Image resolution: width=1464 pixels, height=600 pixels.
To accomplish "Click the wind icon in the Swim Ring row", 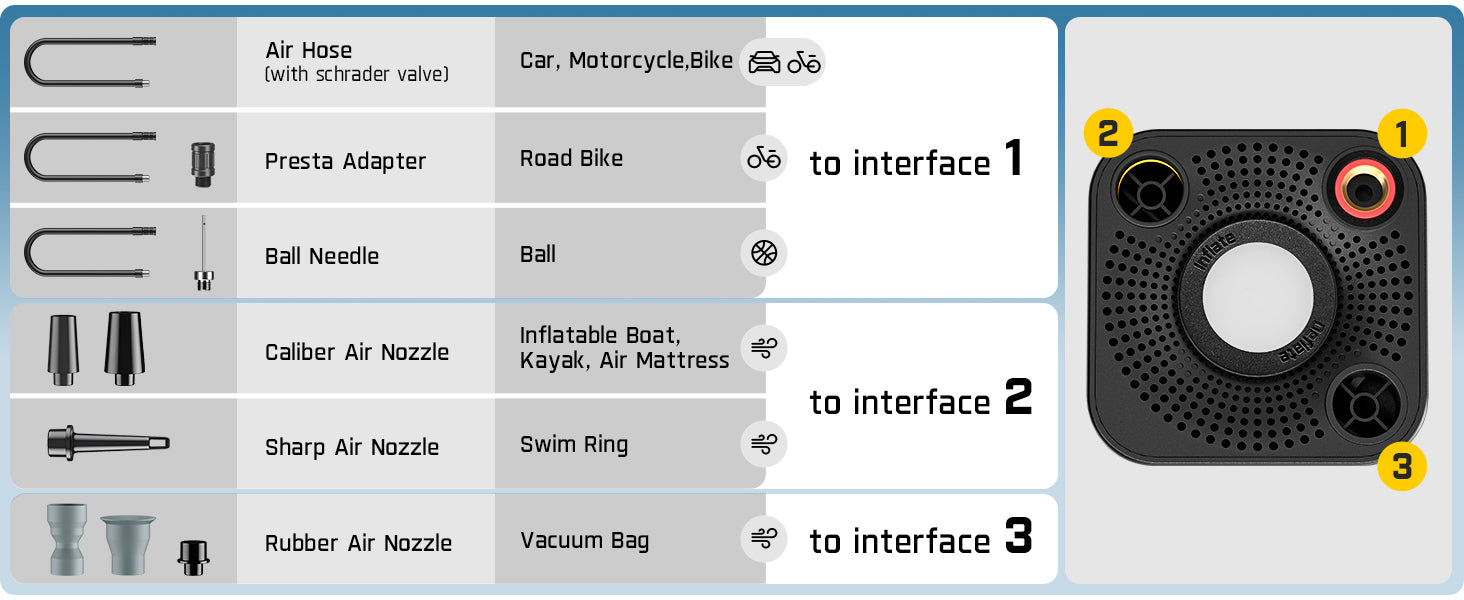I will [764, 444].
